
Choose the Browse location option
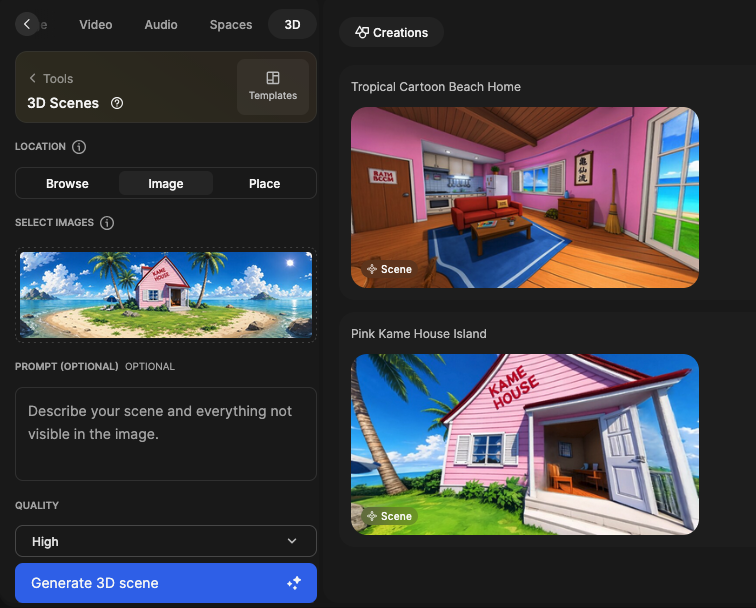(68, 184)
